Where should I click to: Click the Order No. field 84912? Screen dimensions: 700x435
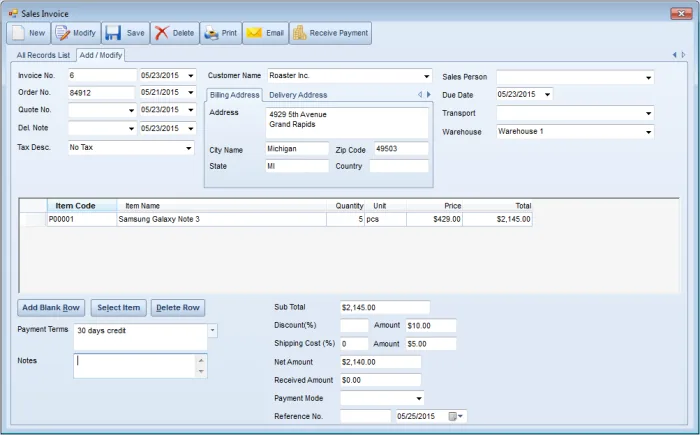(x=101, y=93)
